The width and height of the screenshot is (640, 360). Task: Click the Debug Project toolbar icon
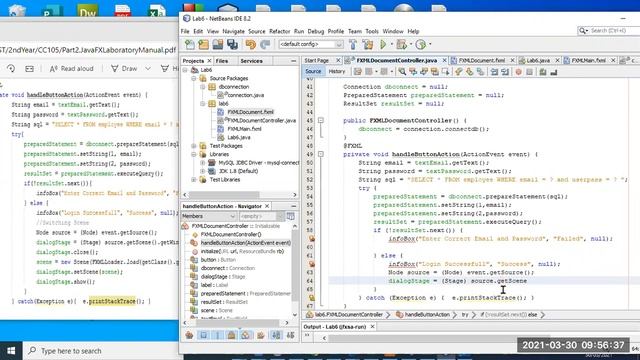pos(402,44)
